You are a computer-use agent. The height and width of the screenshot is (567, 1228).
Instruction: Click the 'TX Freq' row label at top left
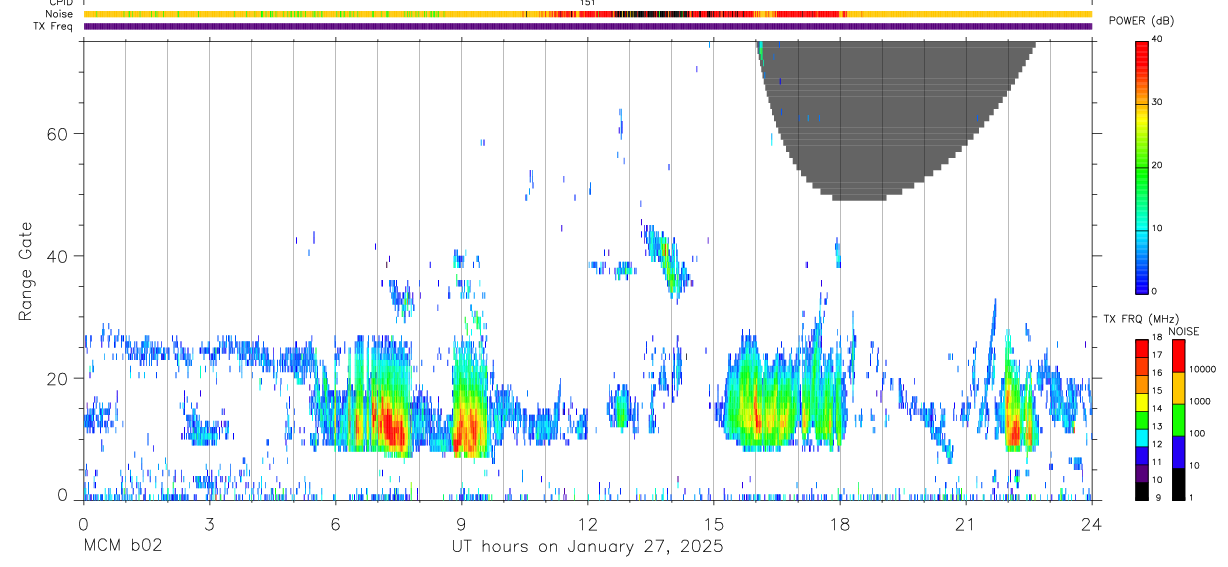click(54, 26)
